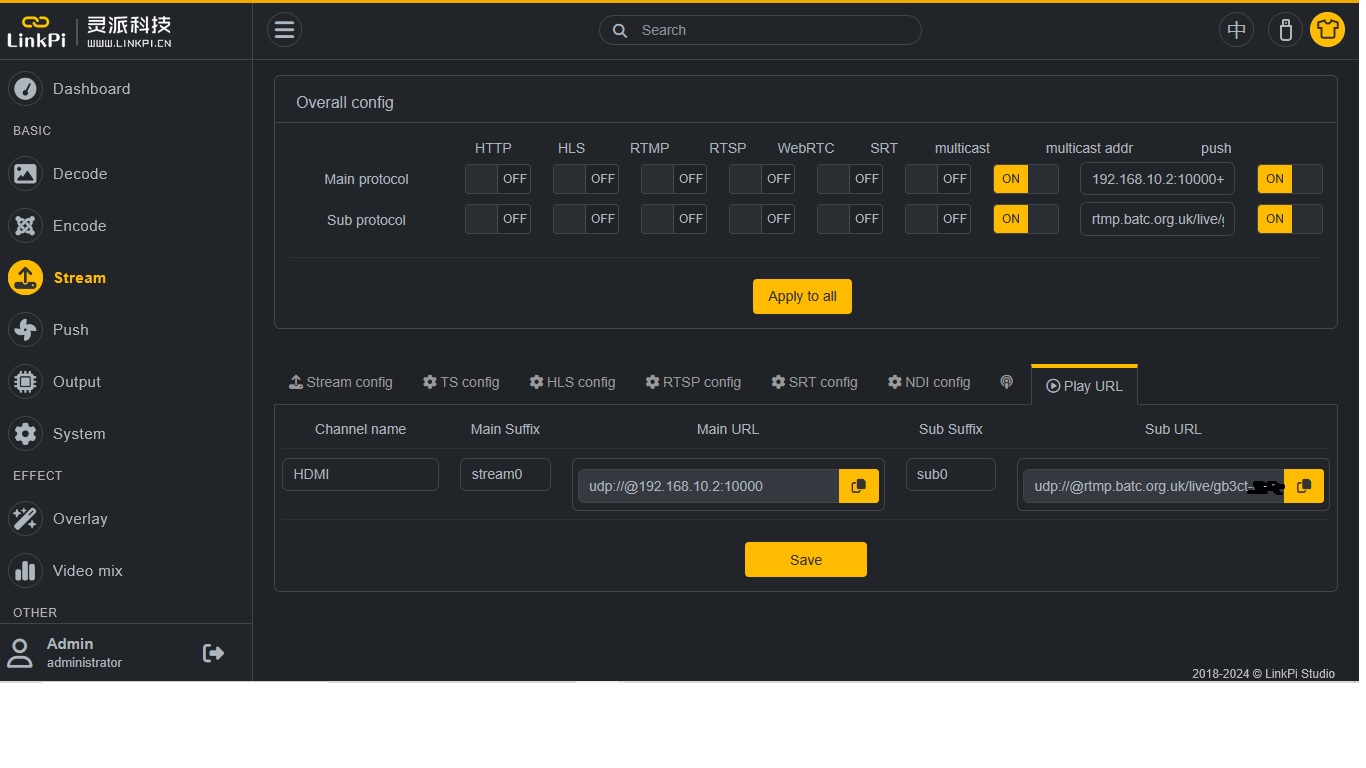This screenshot has width=1366, height=768.
Task: Switch to SRT config tab
Action: tap(814, 382)
